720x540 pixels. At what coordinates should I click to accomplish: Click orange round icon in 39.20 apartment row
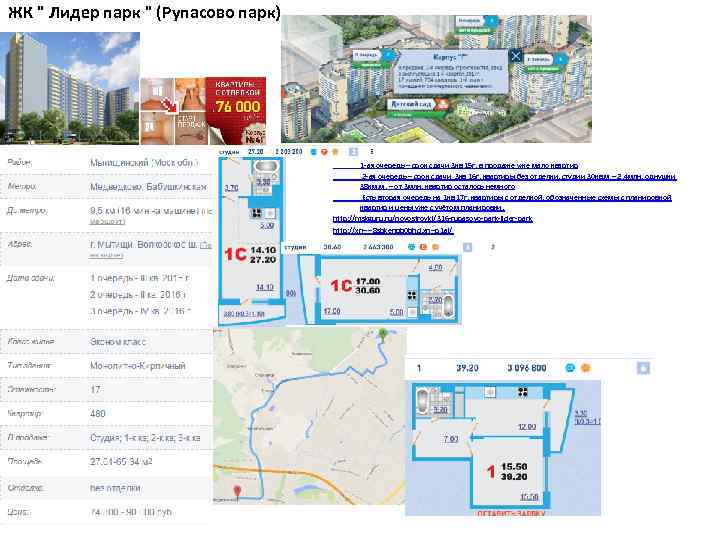pyautogui.click(x=585, y=368)
